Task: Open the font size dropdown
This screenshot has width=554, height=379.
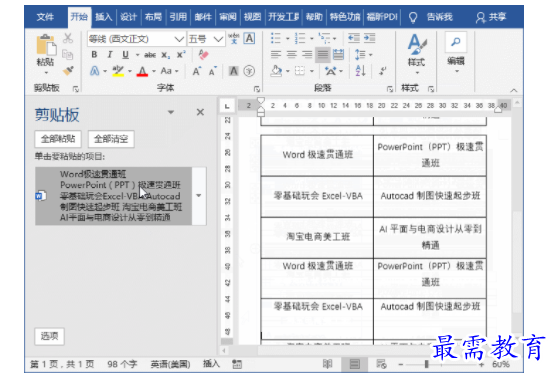Action: 218,39
